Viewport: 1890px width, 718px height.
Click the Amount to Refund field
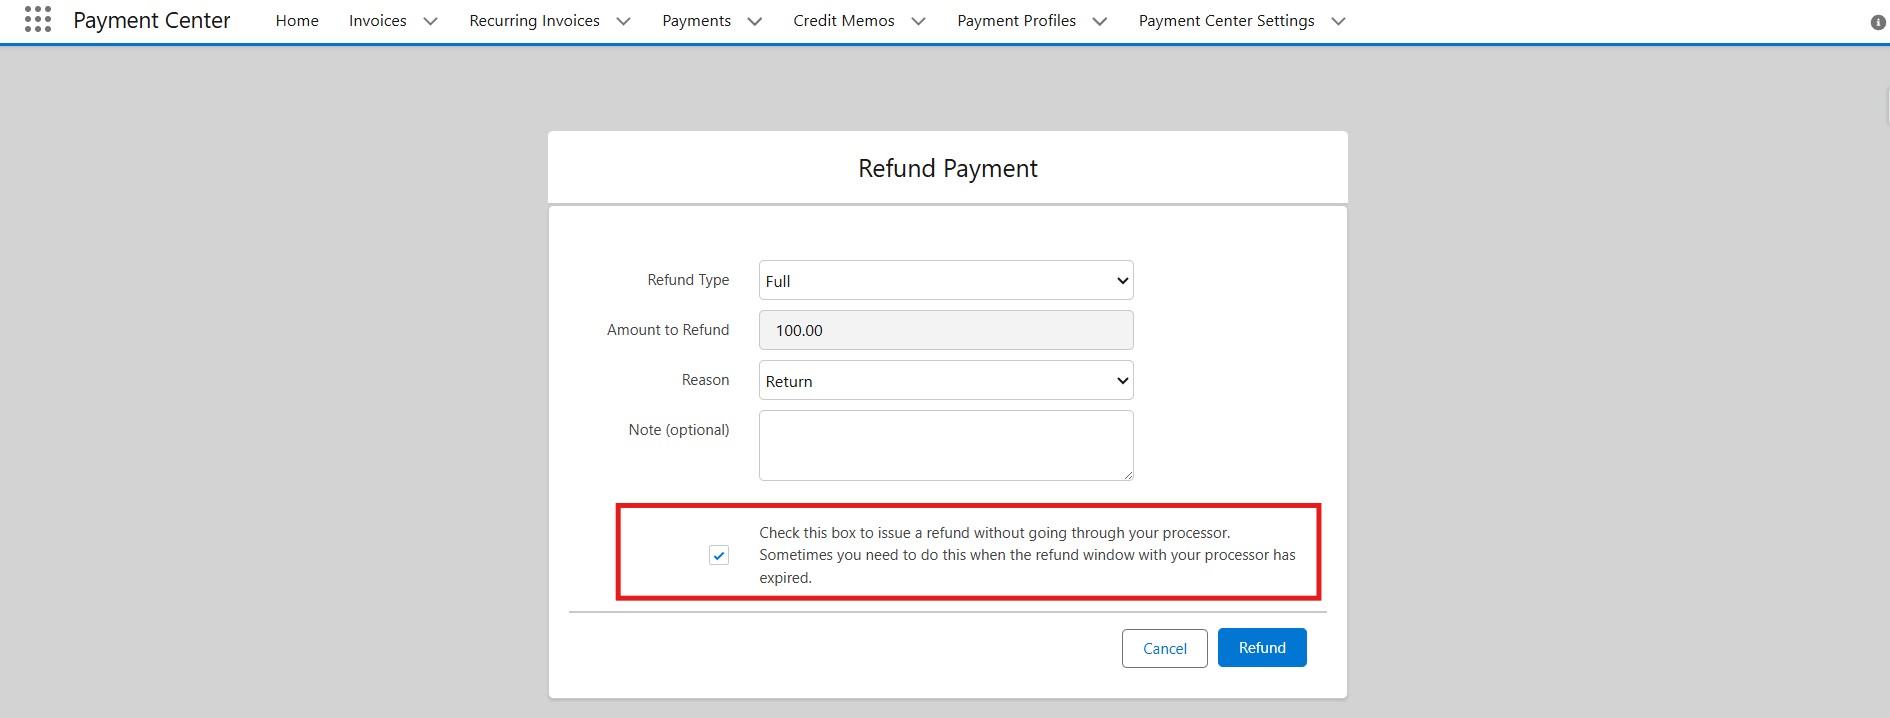click(x=945, y=331)
